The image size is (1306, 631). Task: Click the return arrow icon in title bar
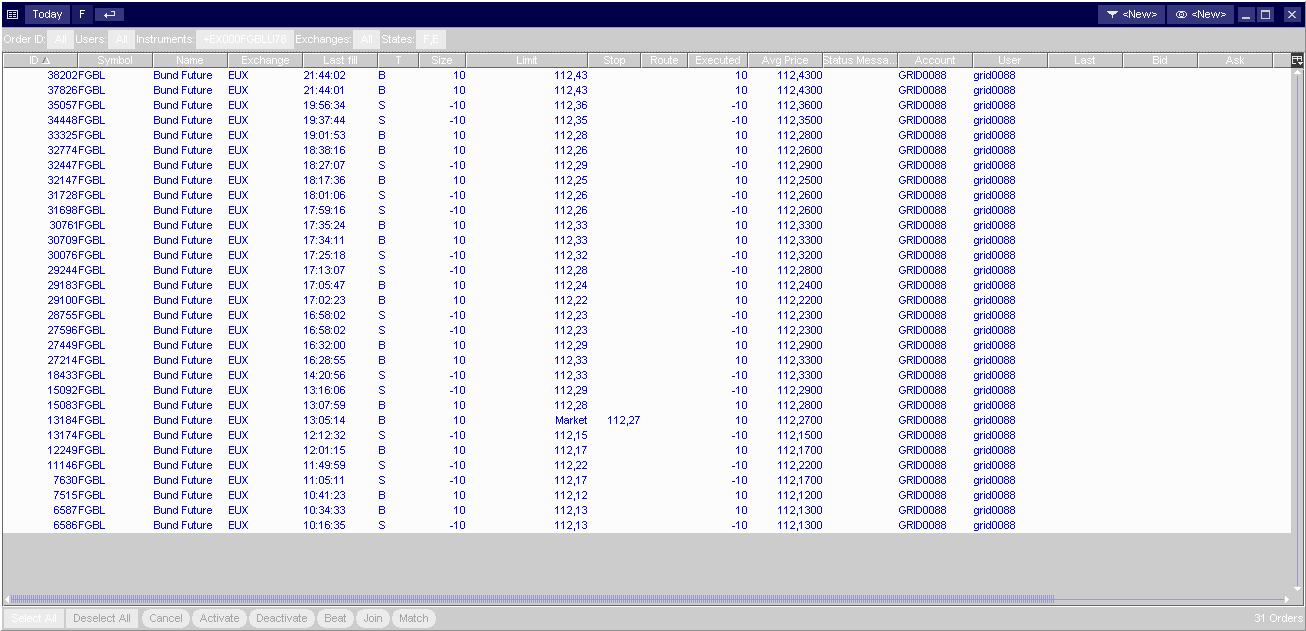click(110, 14)
